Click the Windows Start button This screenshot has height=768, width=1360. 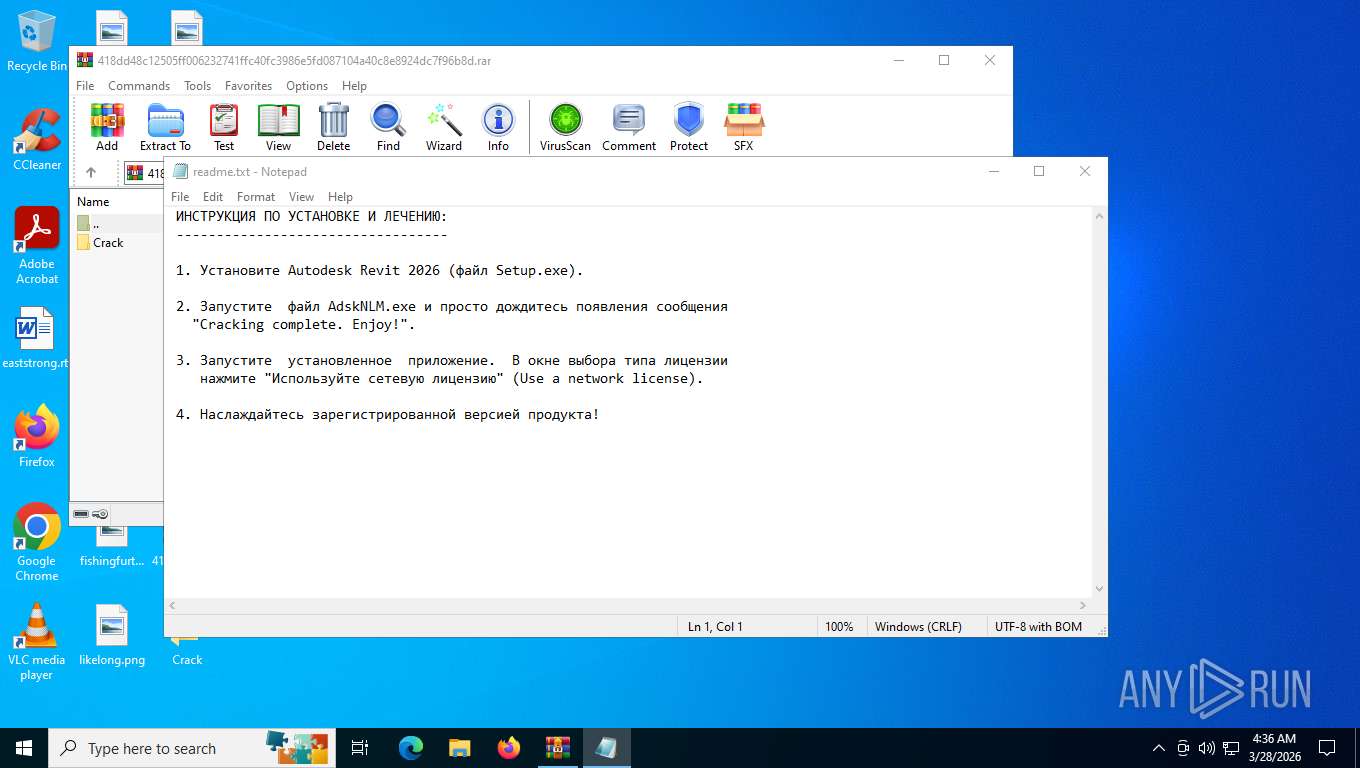tap(24, 748)
